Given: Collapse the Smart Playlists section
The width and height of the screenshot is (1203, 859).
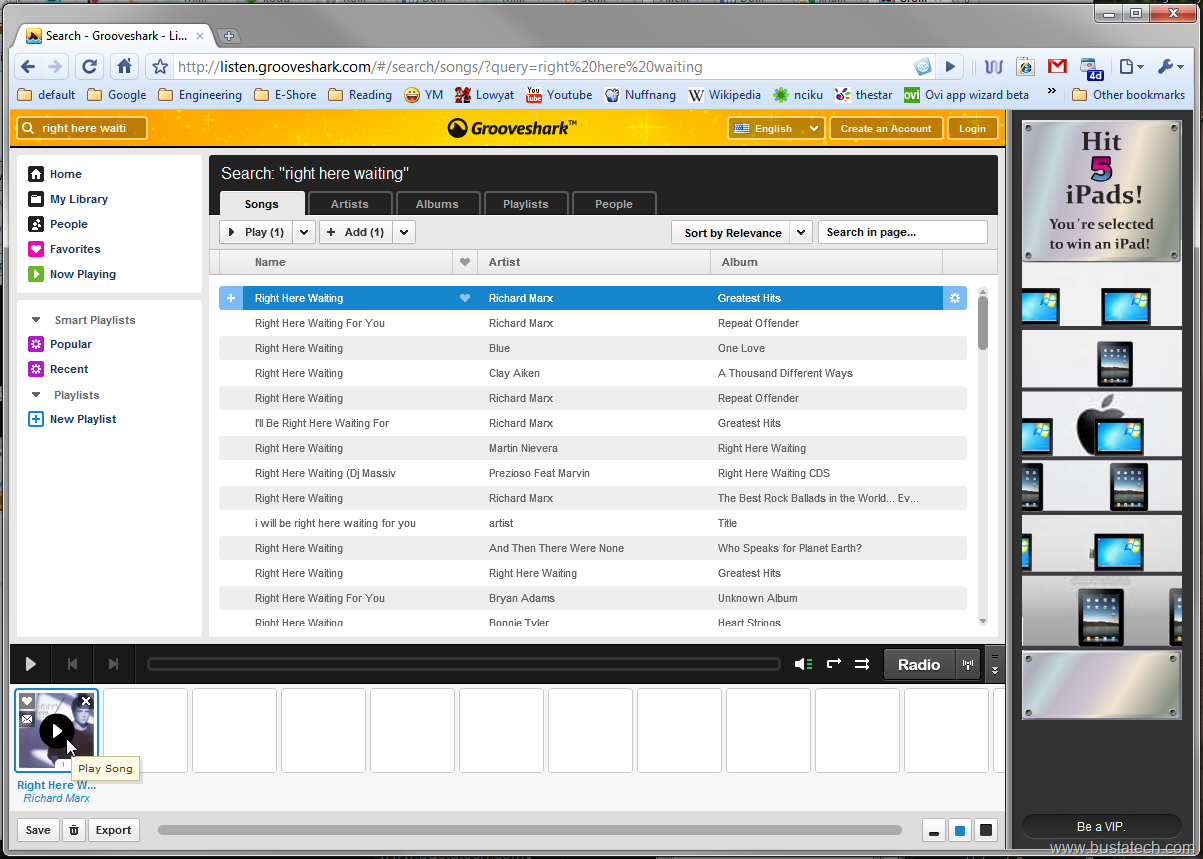Looking at the screenshot, I should pyautogui.click(x=36, y=320).
